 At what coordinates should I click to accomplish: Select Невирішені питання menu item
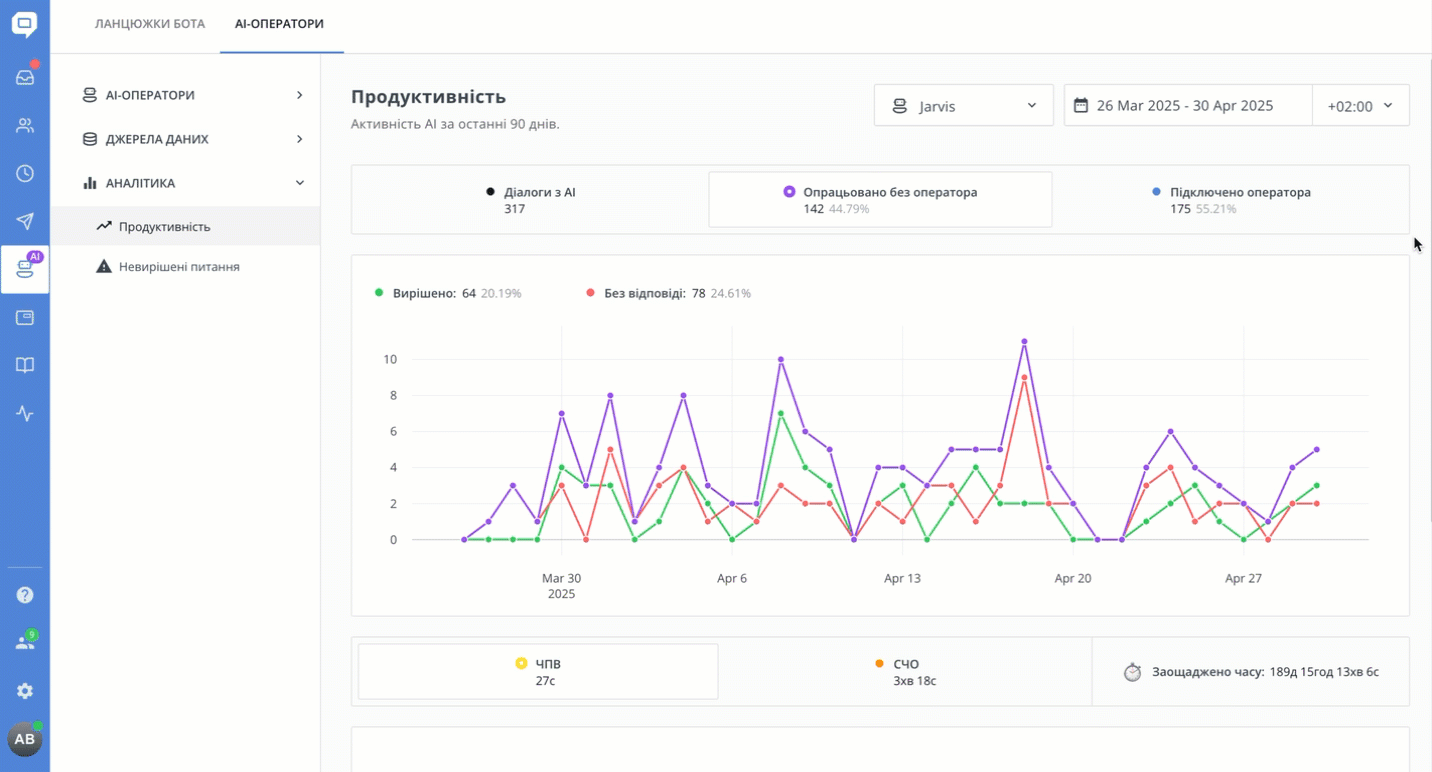pyautogui.click(x=179, y=267)
